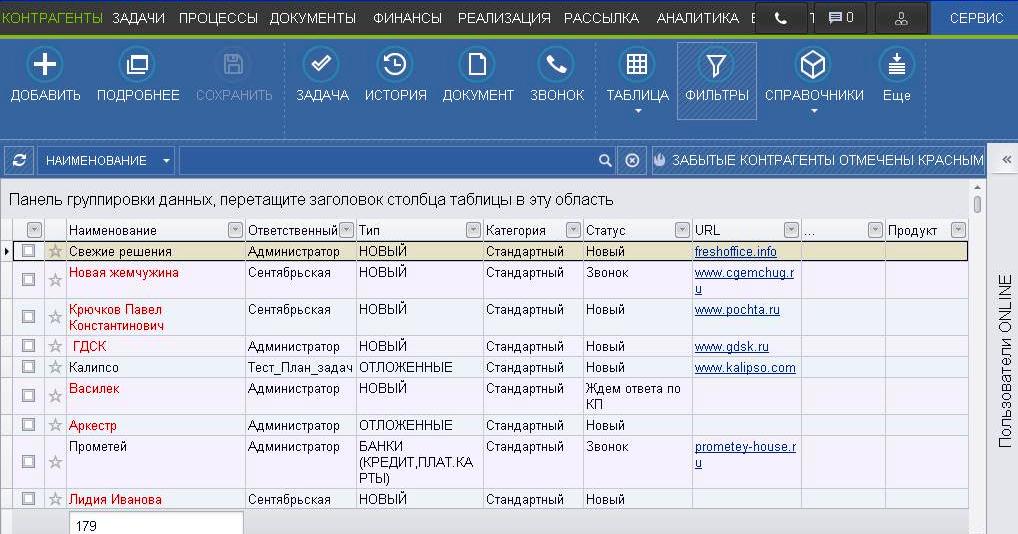Click the Забытые контрагенты отмечены красным notice
Viewport: 1018px width, 534px height.
[818, 160]
